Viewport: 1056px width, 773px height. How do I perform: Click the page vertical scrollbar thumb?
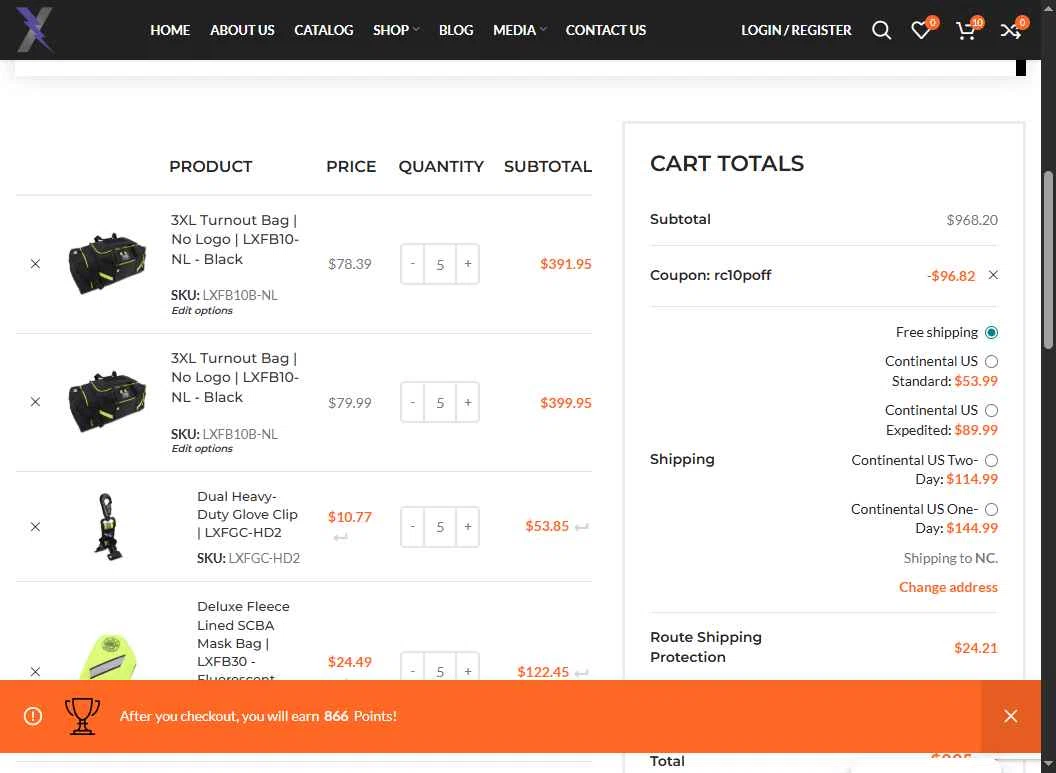point(1048,260)
